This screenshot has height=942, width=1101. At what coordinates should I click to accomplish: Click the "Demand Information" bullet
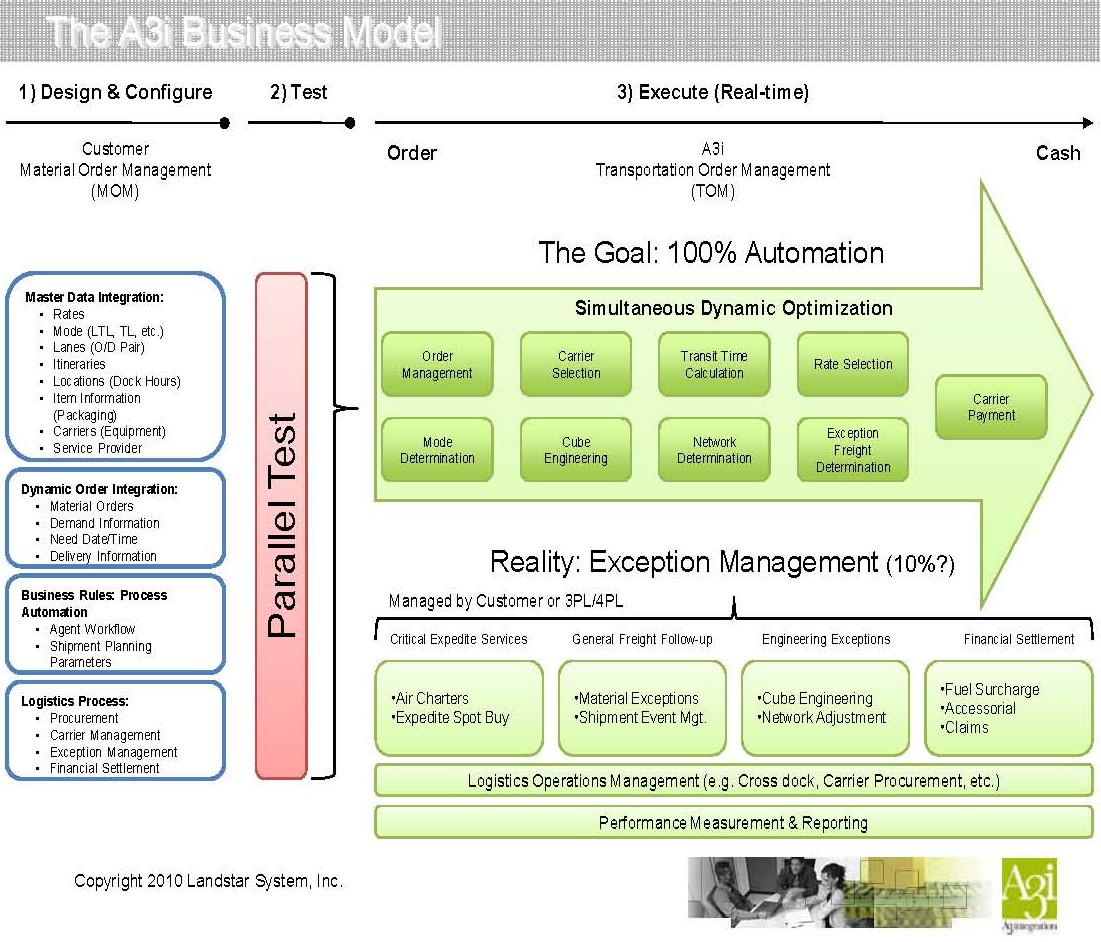pos(105,523)
